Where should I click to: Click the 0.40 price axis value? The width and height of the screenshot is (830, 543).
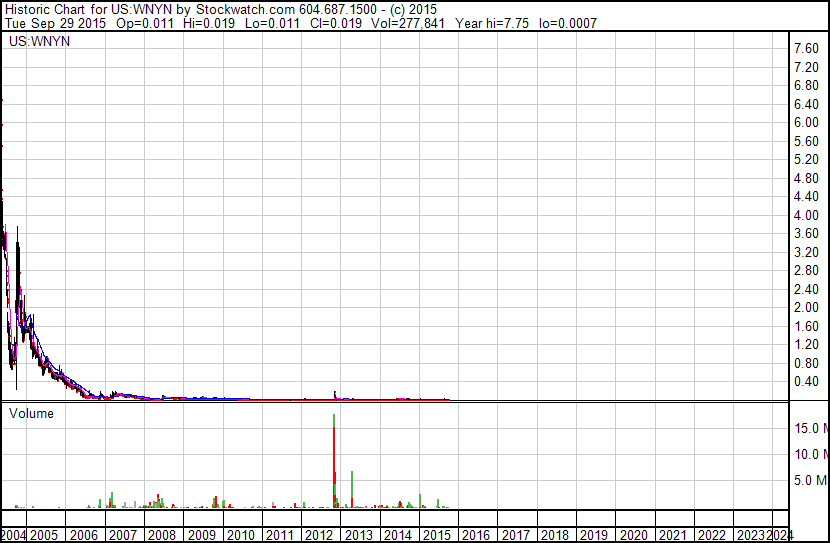pyautogui.click(x=806, y=382)
